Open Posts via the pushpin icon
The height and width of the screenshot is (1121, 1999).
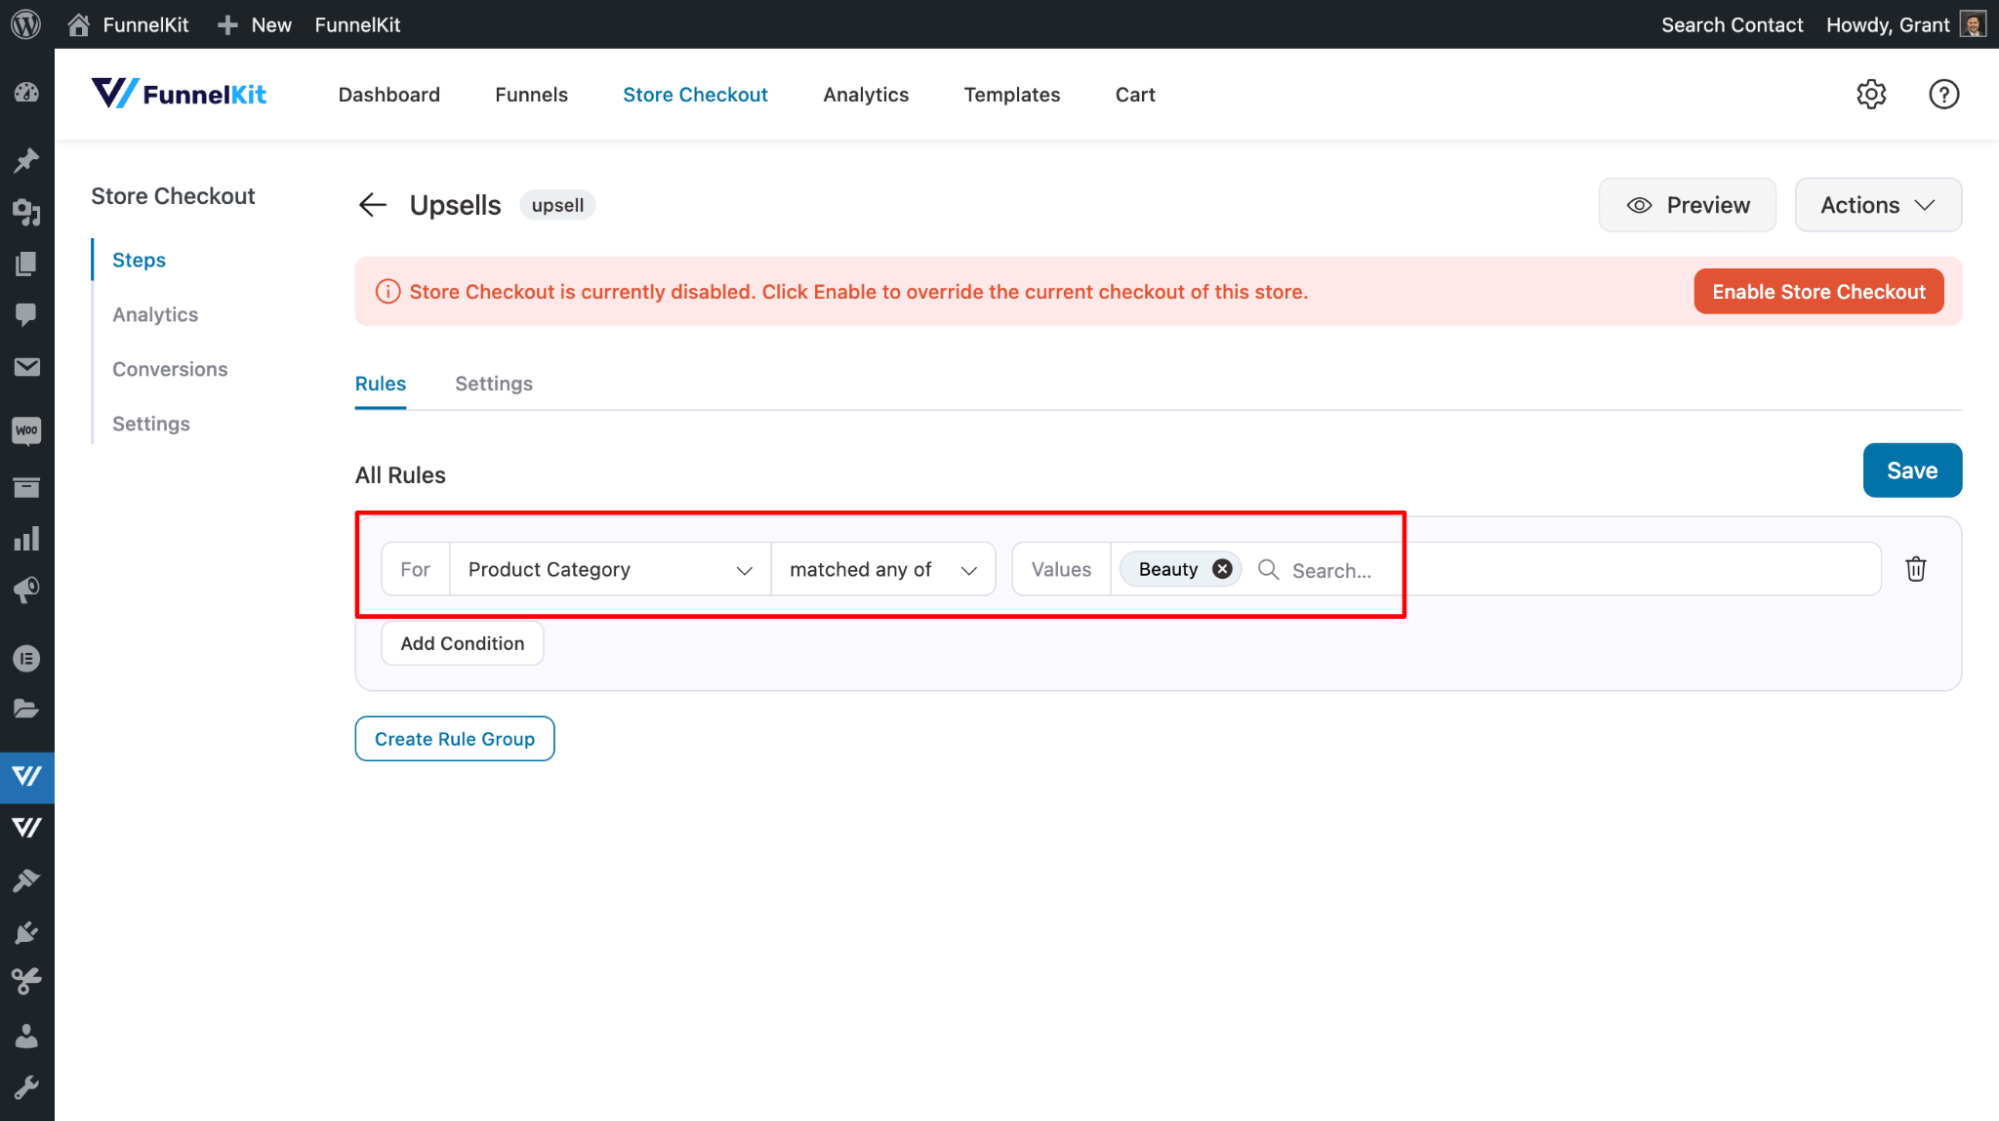pos(27,160)
